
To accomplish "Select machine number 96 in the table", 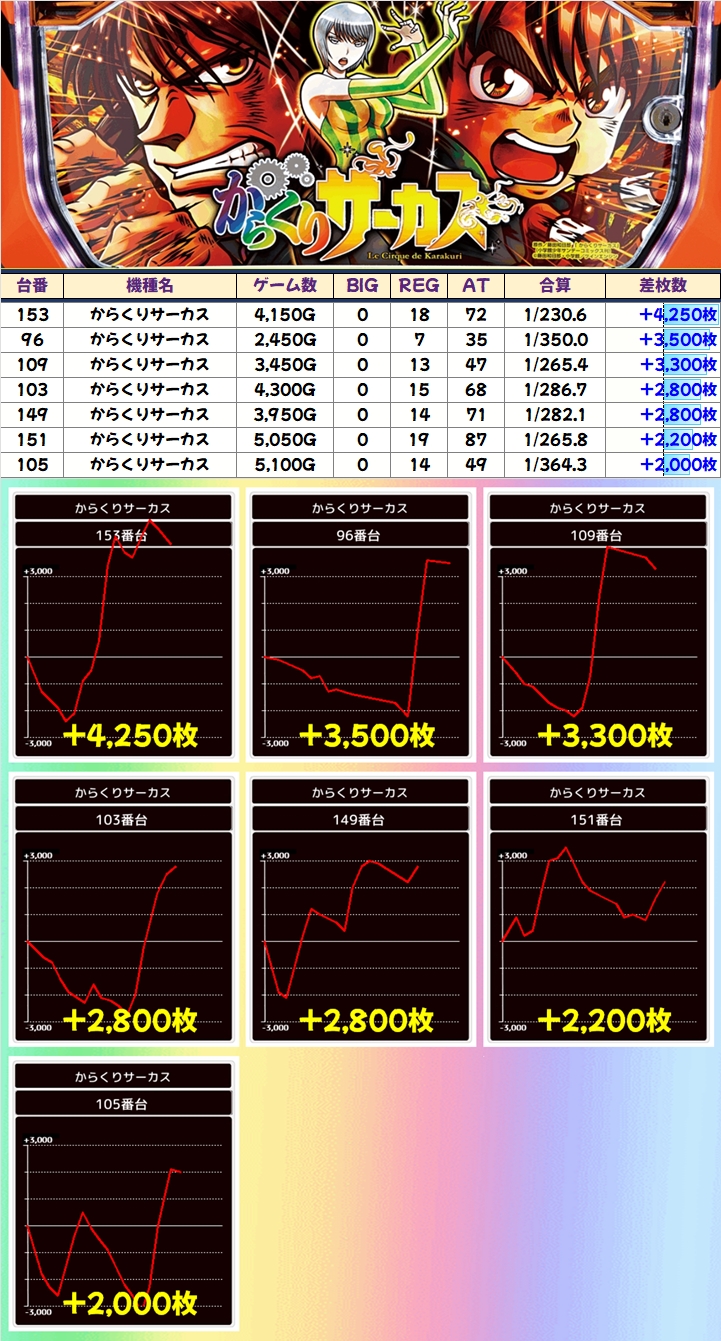I will (32, 340).
